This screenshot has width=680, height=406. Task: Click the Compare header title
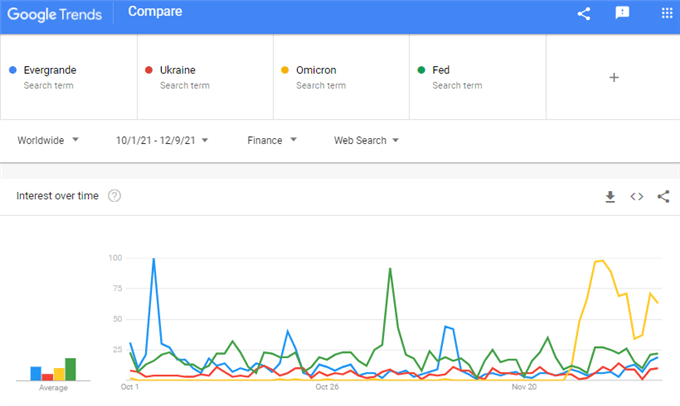point(155,12)
